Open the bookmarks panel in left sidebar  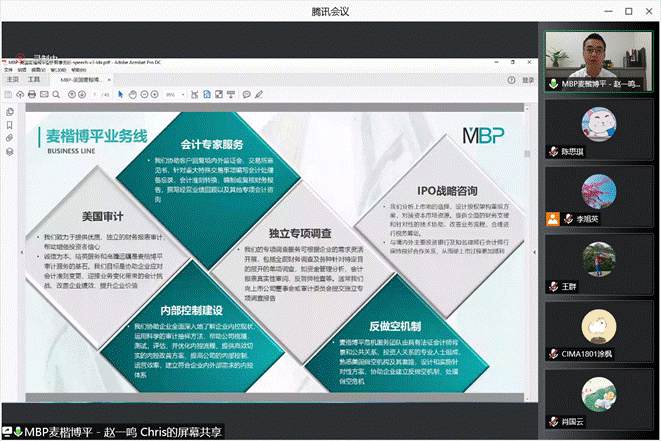(x=9, y=124)
